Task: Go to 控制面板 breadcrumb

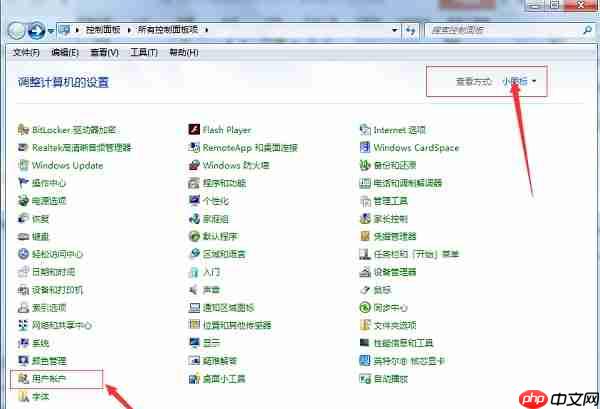Action: (103, 29)
